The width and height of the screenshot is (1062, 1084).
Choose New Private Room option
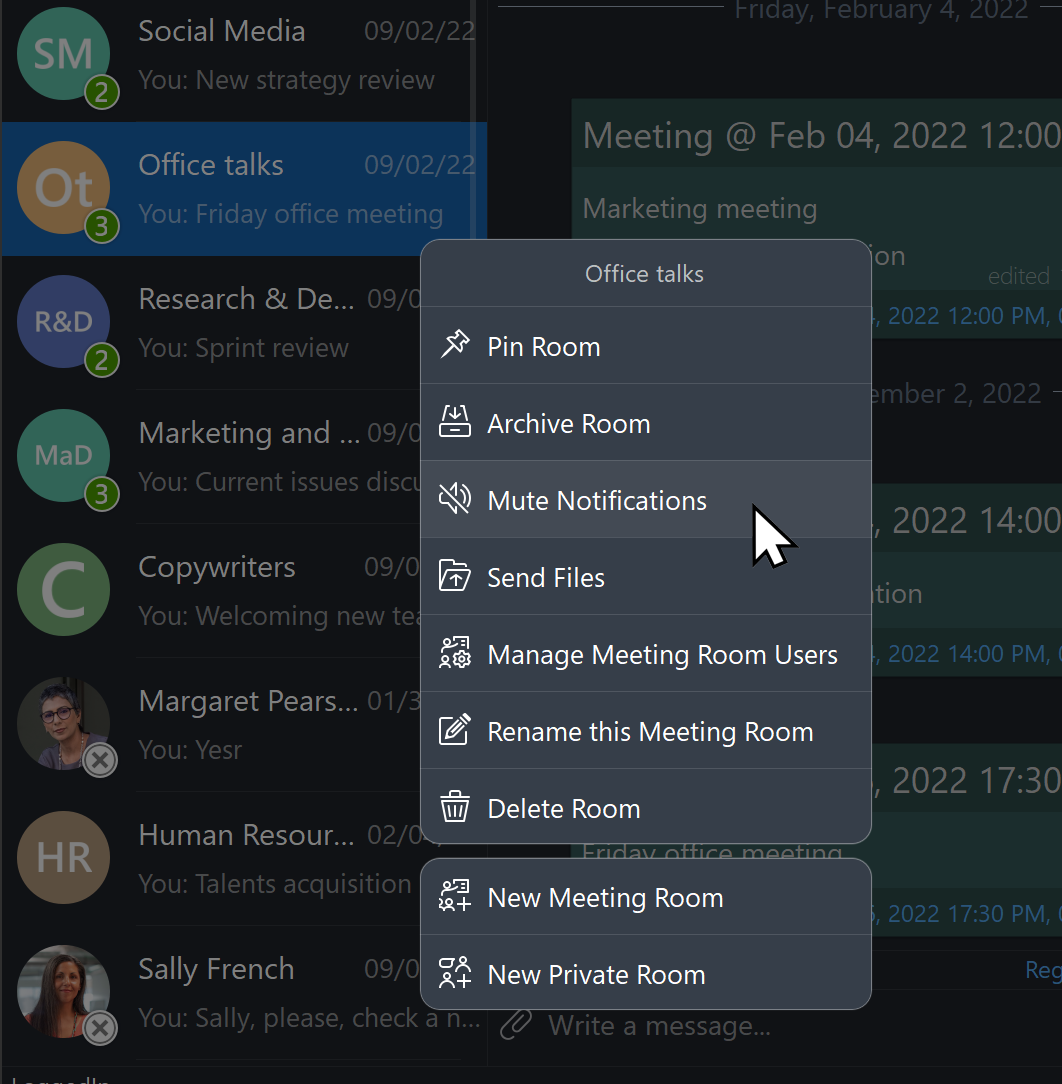point(646,973)
